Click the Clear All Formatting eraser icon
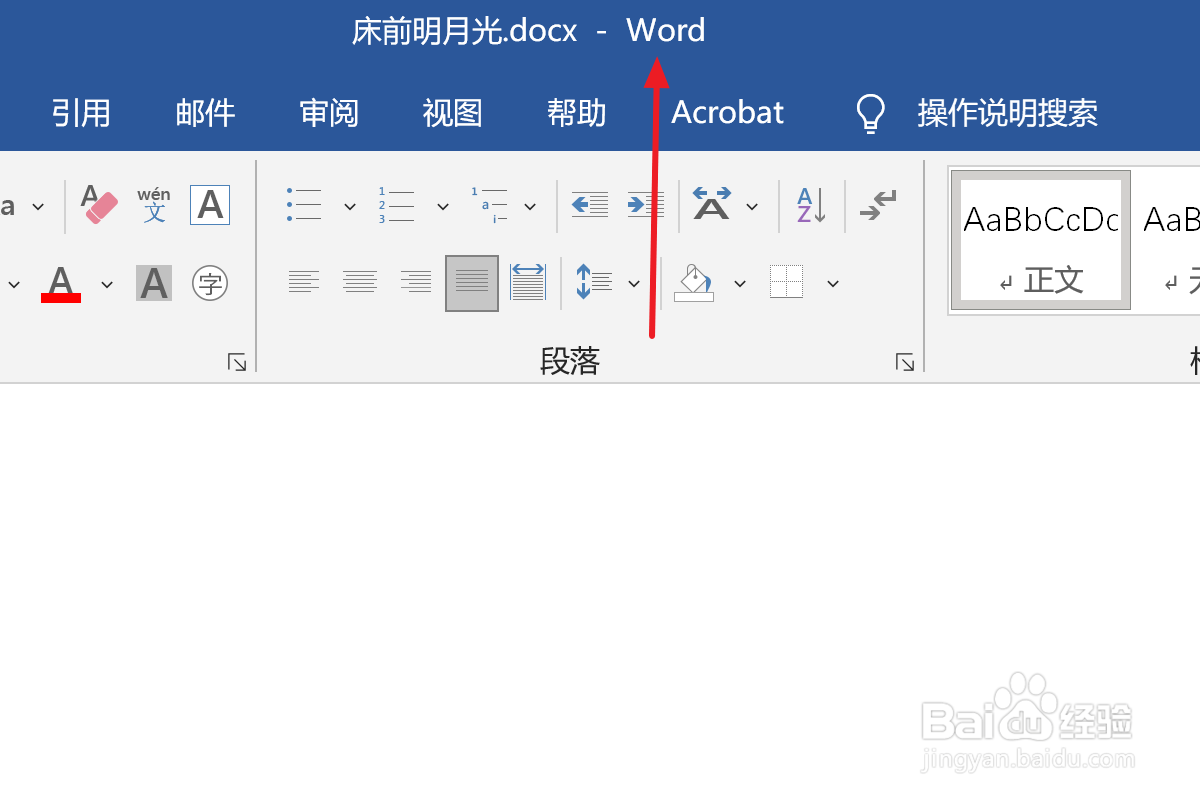The image size is (1200, 800). click(99, 204)
